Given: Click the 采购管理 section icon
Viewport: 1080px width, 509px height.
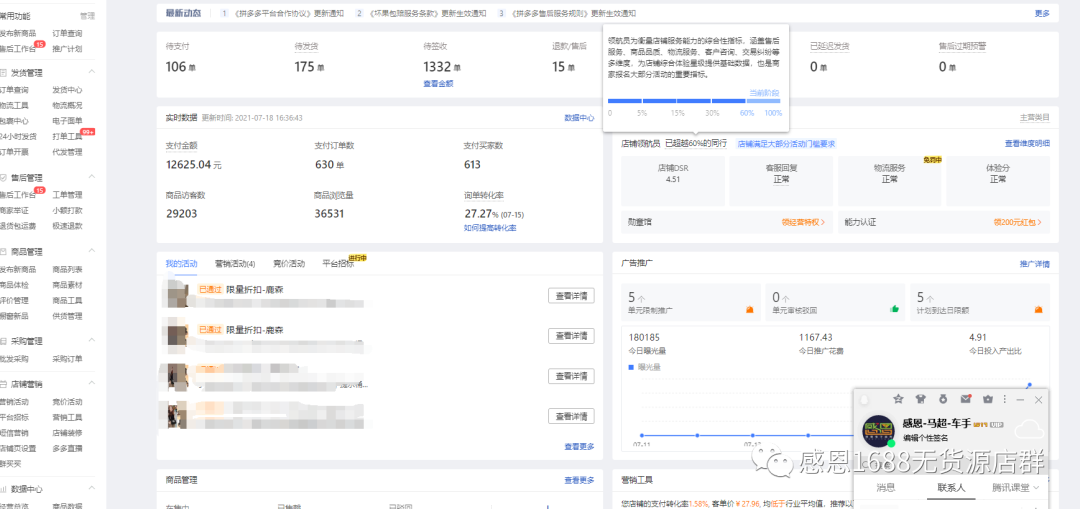Looking at the screenshot, I should (3, 341).
